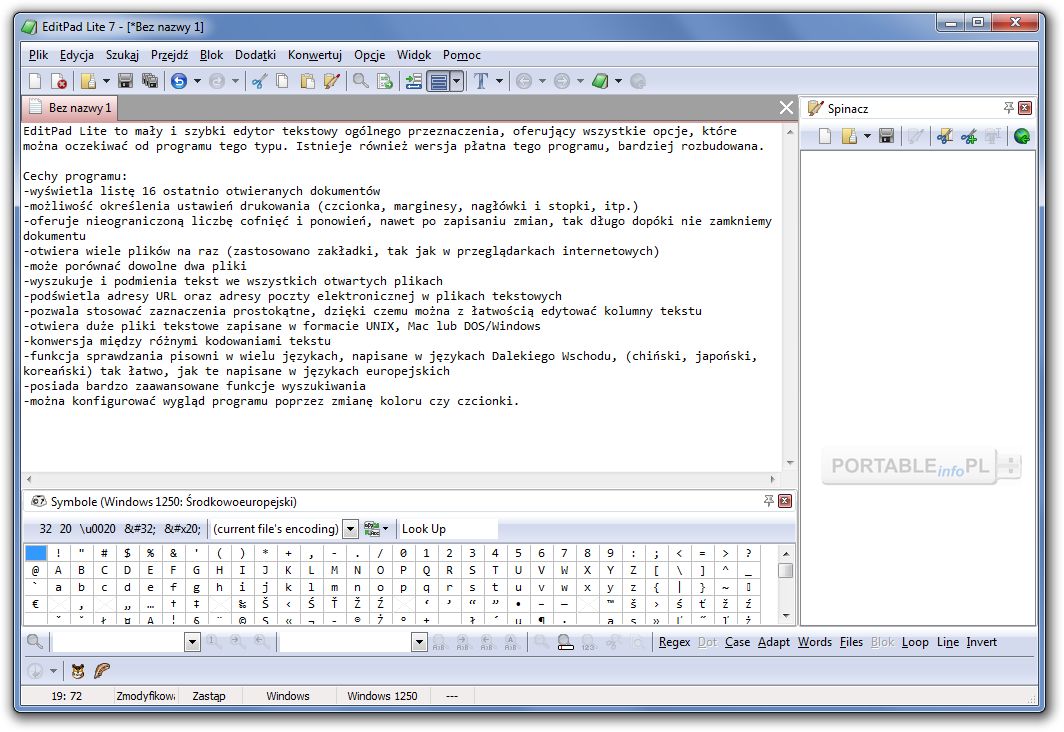Viewport: 1064px width, 732px height.
Task: Save clip collection in Spinacz panel
Action: tap(886, 136)
